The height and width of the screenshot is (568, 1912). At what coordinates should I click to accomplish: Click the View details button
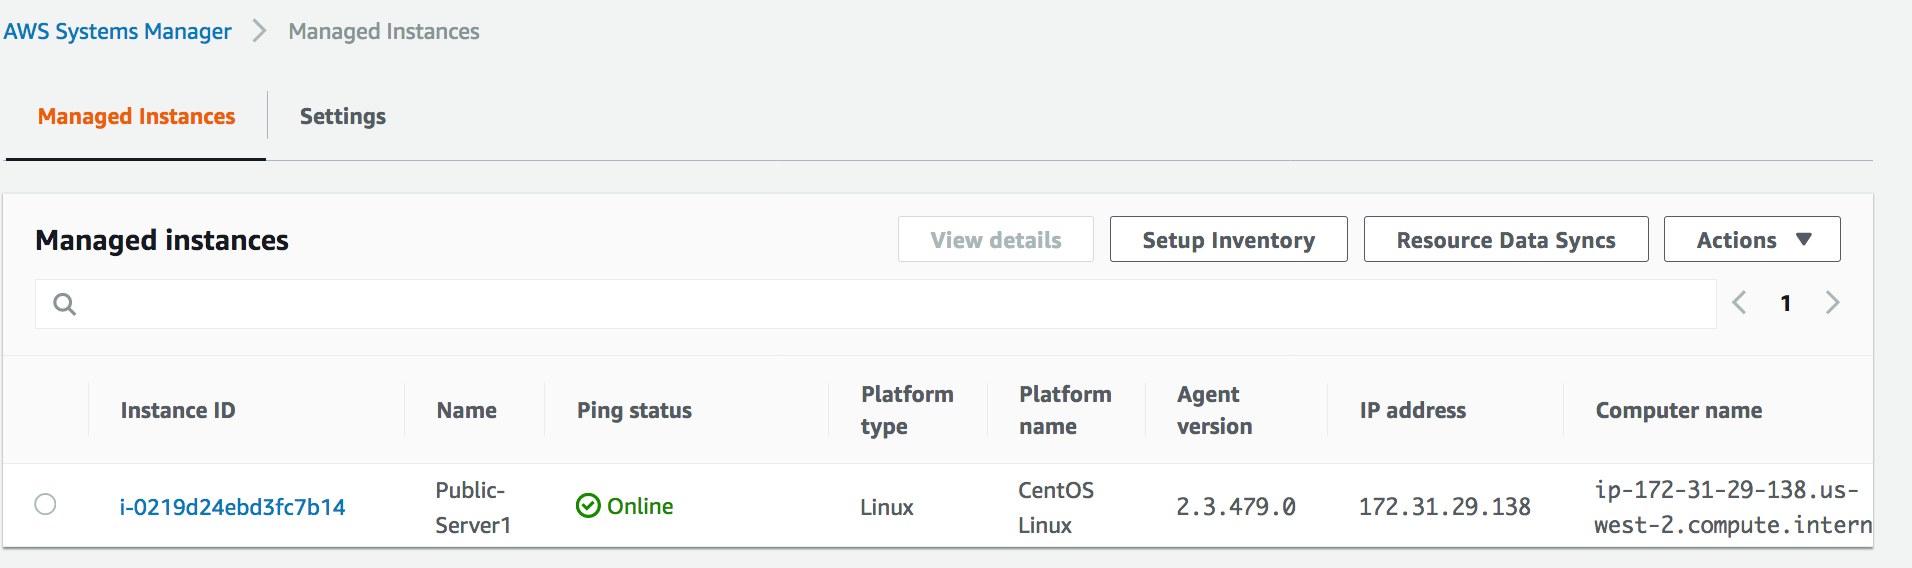(x=996, y=239)
